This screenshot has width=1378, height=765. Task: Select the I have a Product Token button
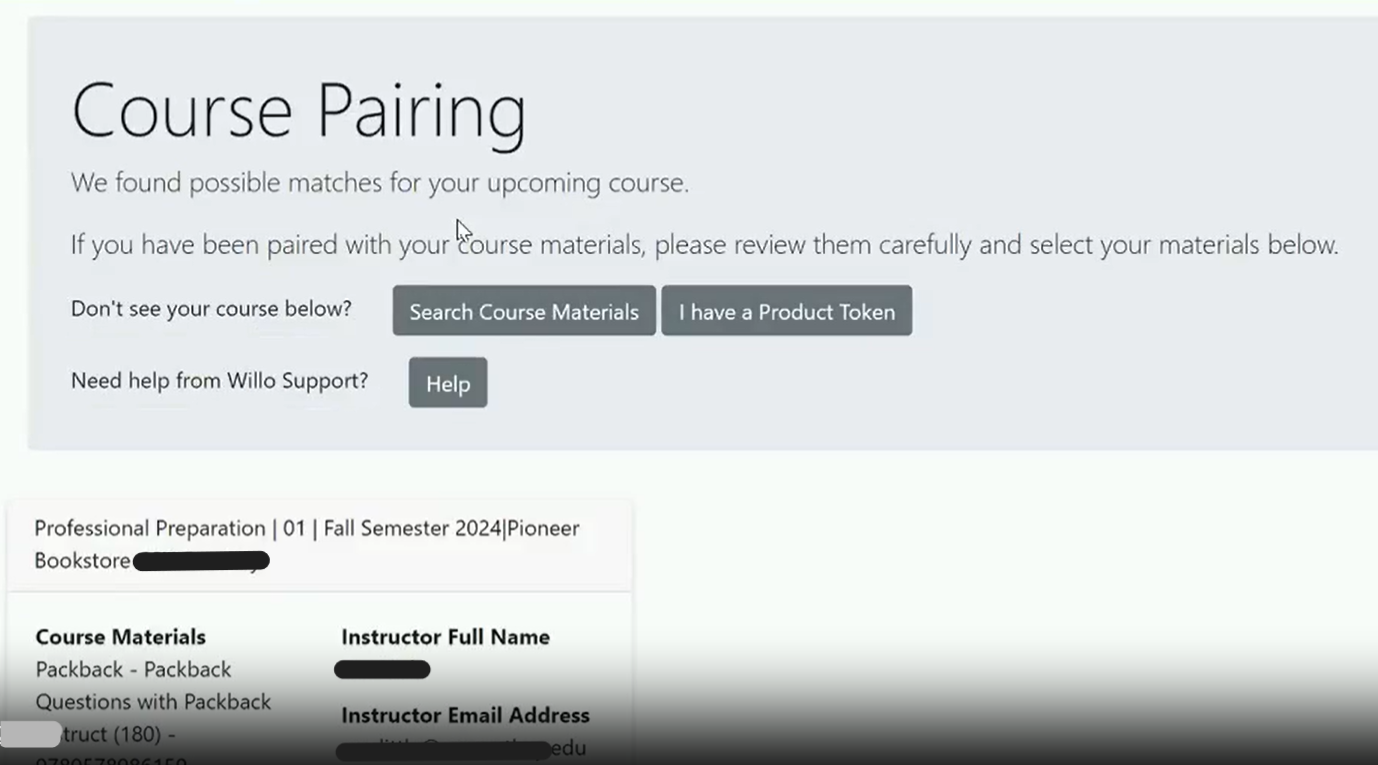click(x=787, y=311)
